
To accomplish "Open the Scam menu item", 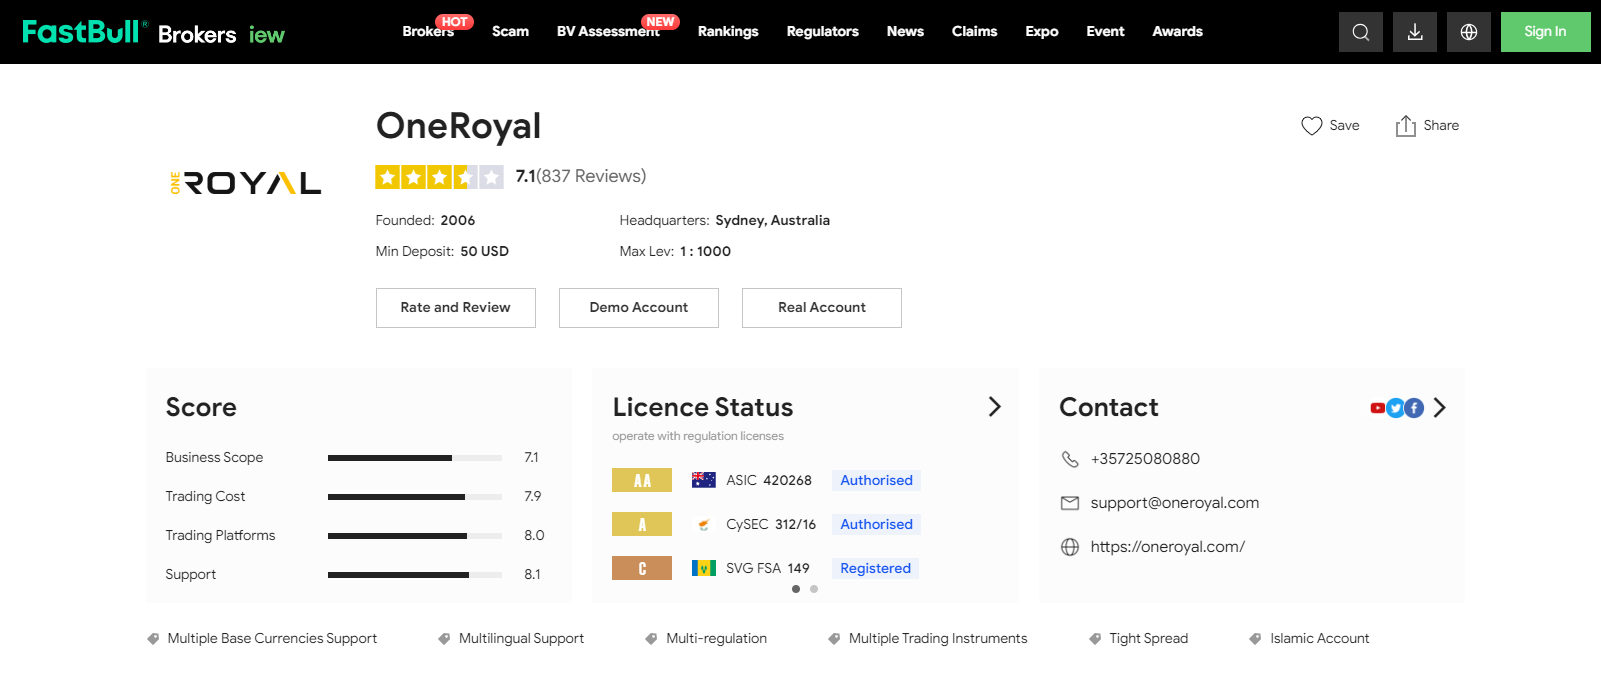I will point(510,32).
